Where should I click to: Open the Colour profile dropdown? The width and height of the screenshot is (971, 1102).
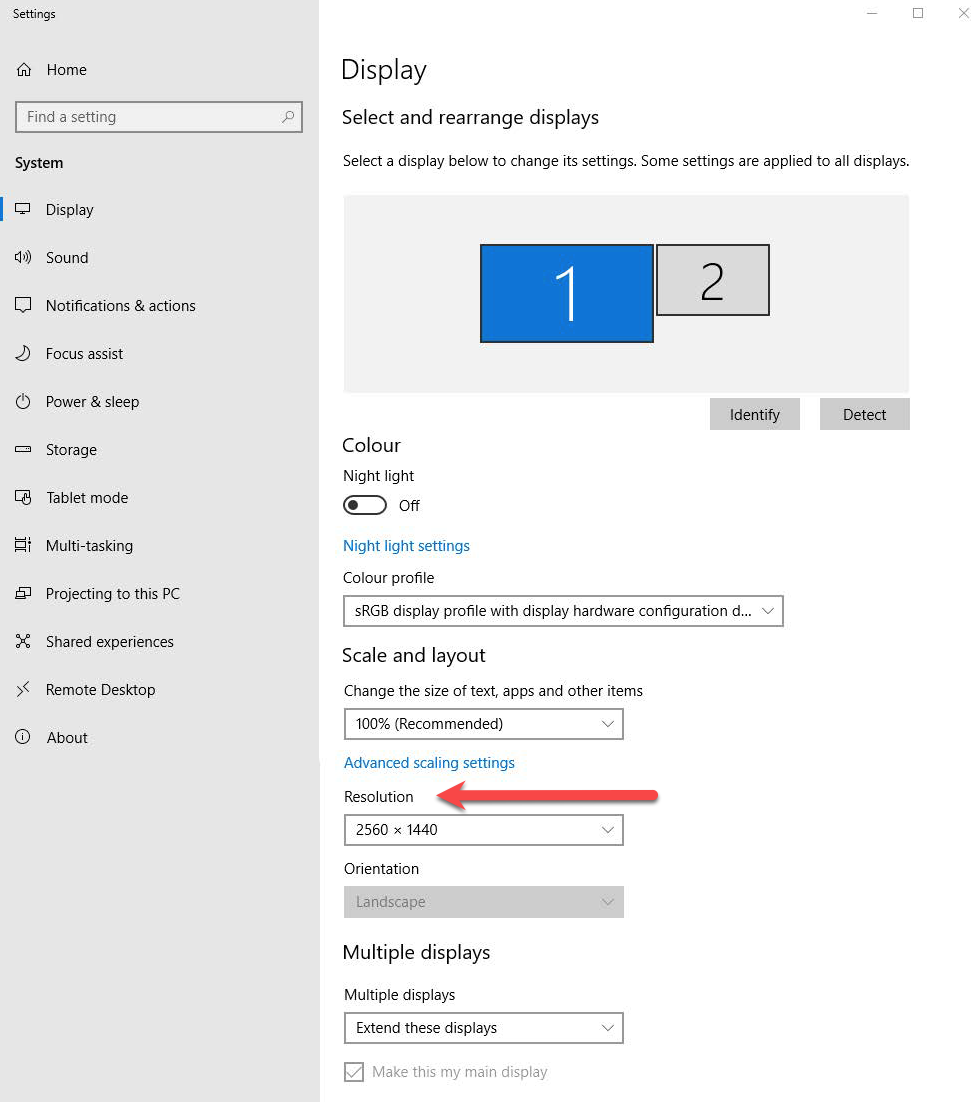(562, 611)
